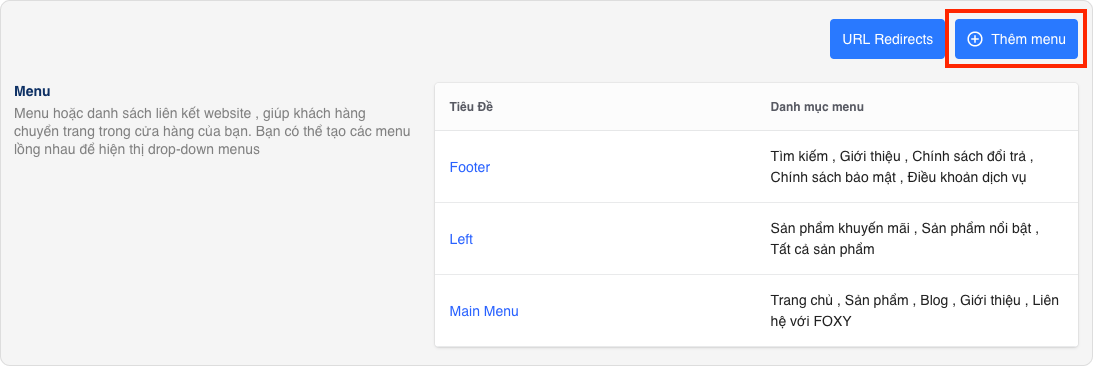The width and height of the screenshot is (1093, 366).
Task: Click Điều khoản dịch vụ text
Action: point(968,178)
